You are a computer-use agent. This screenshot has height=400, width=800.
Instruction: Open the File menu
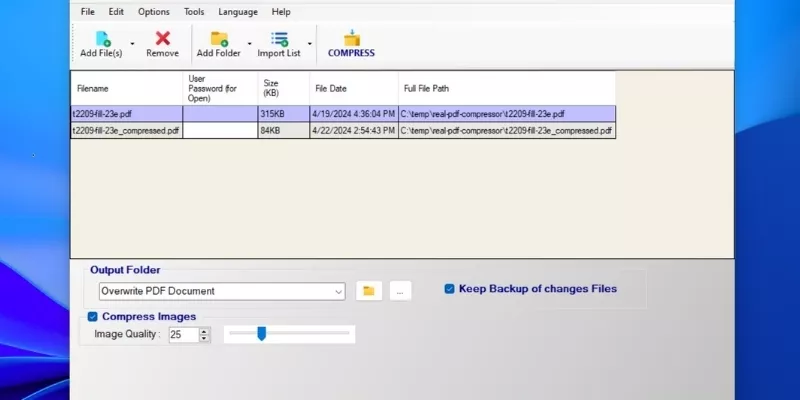click(x=88, y=12)
